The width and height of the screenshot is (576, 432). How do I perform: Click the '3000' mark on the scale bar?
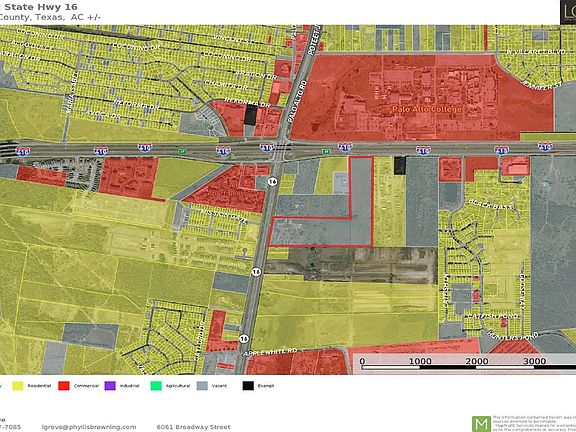tap(534, 361)
